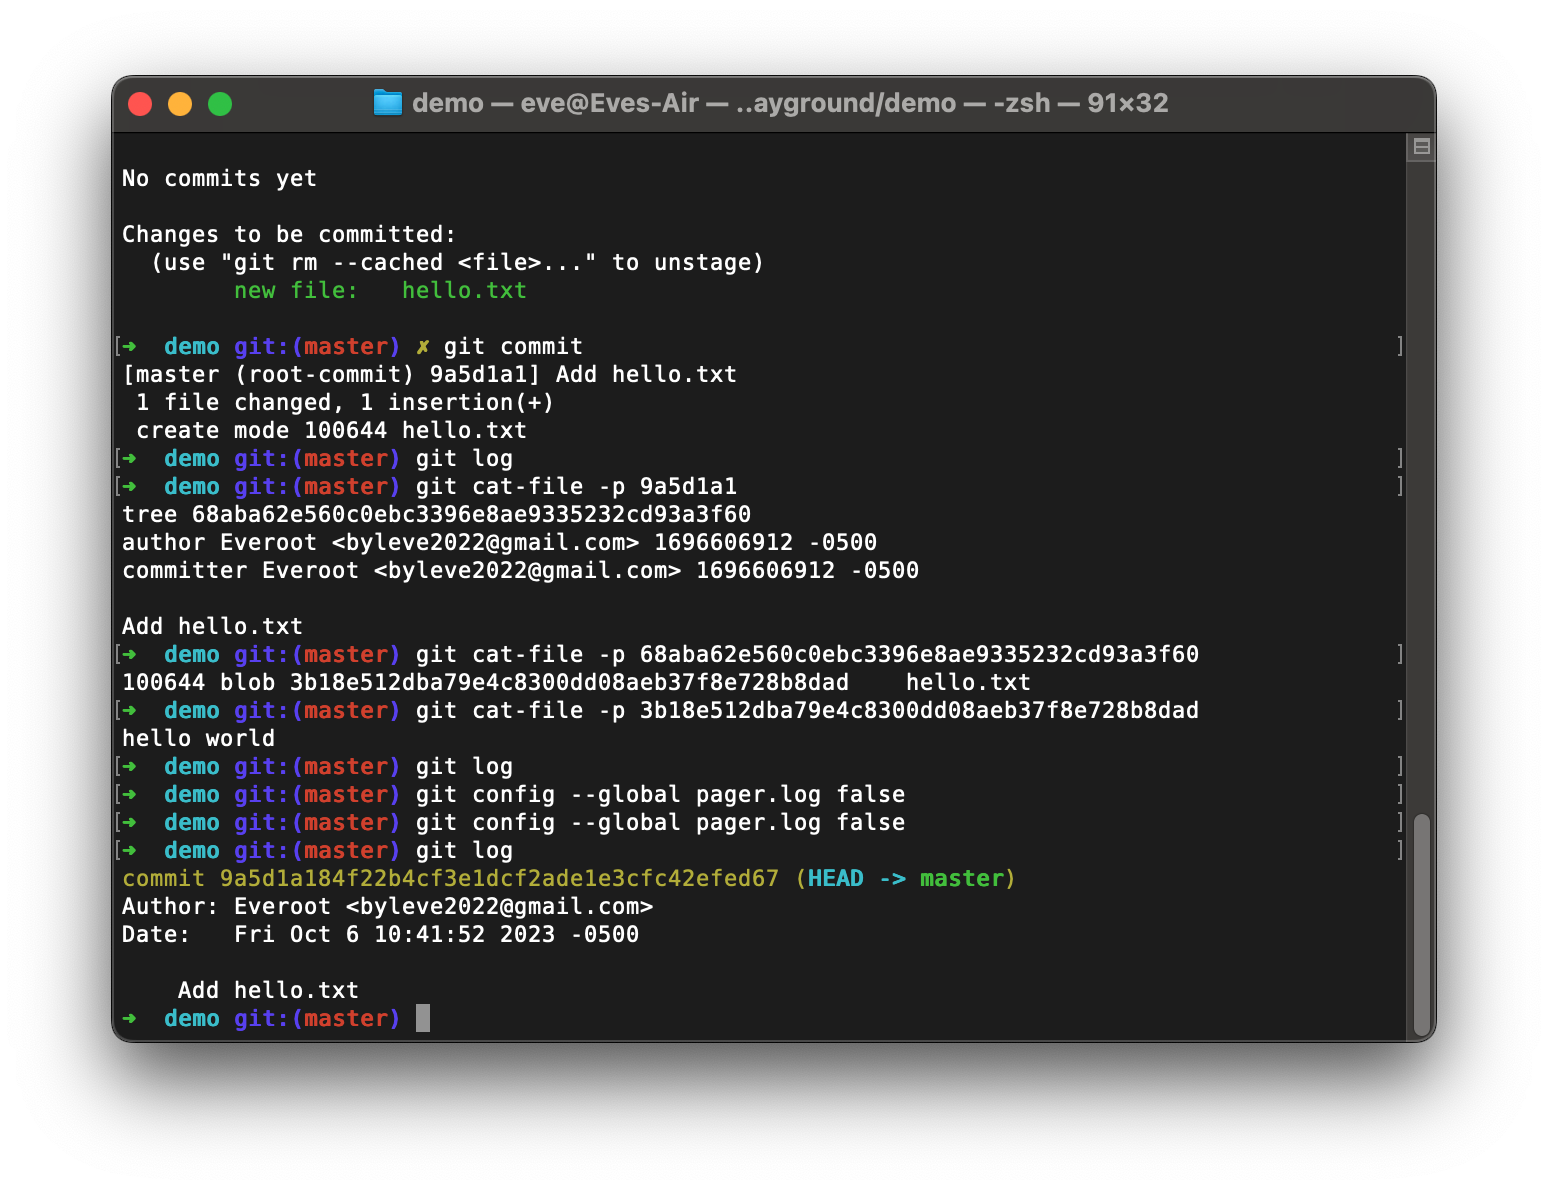Click the Date: Fri Oct 6 line
The width and height of the screenshot is (1548, 1190).
380,934
